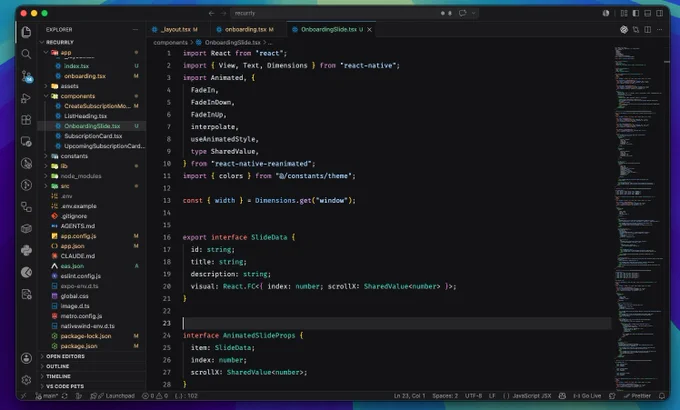This screenshot has height=410, width=680.
Task: Open the Search view in activity bar
Action: [26, 54]
